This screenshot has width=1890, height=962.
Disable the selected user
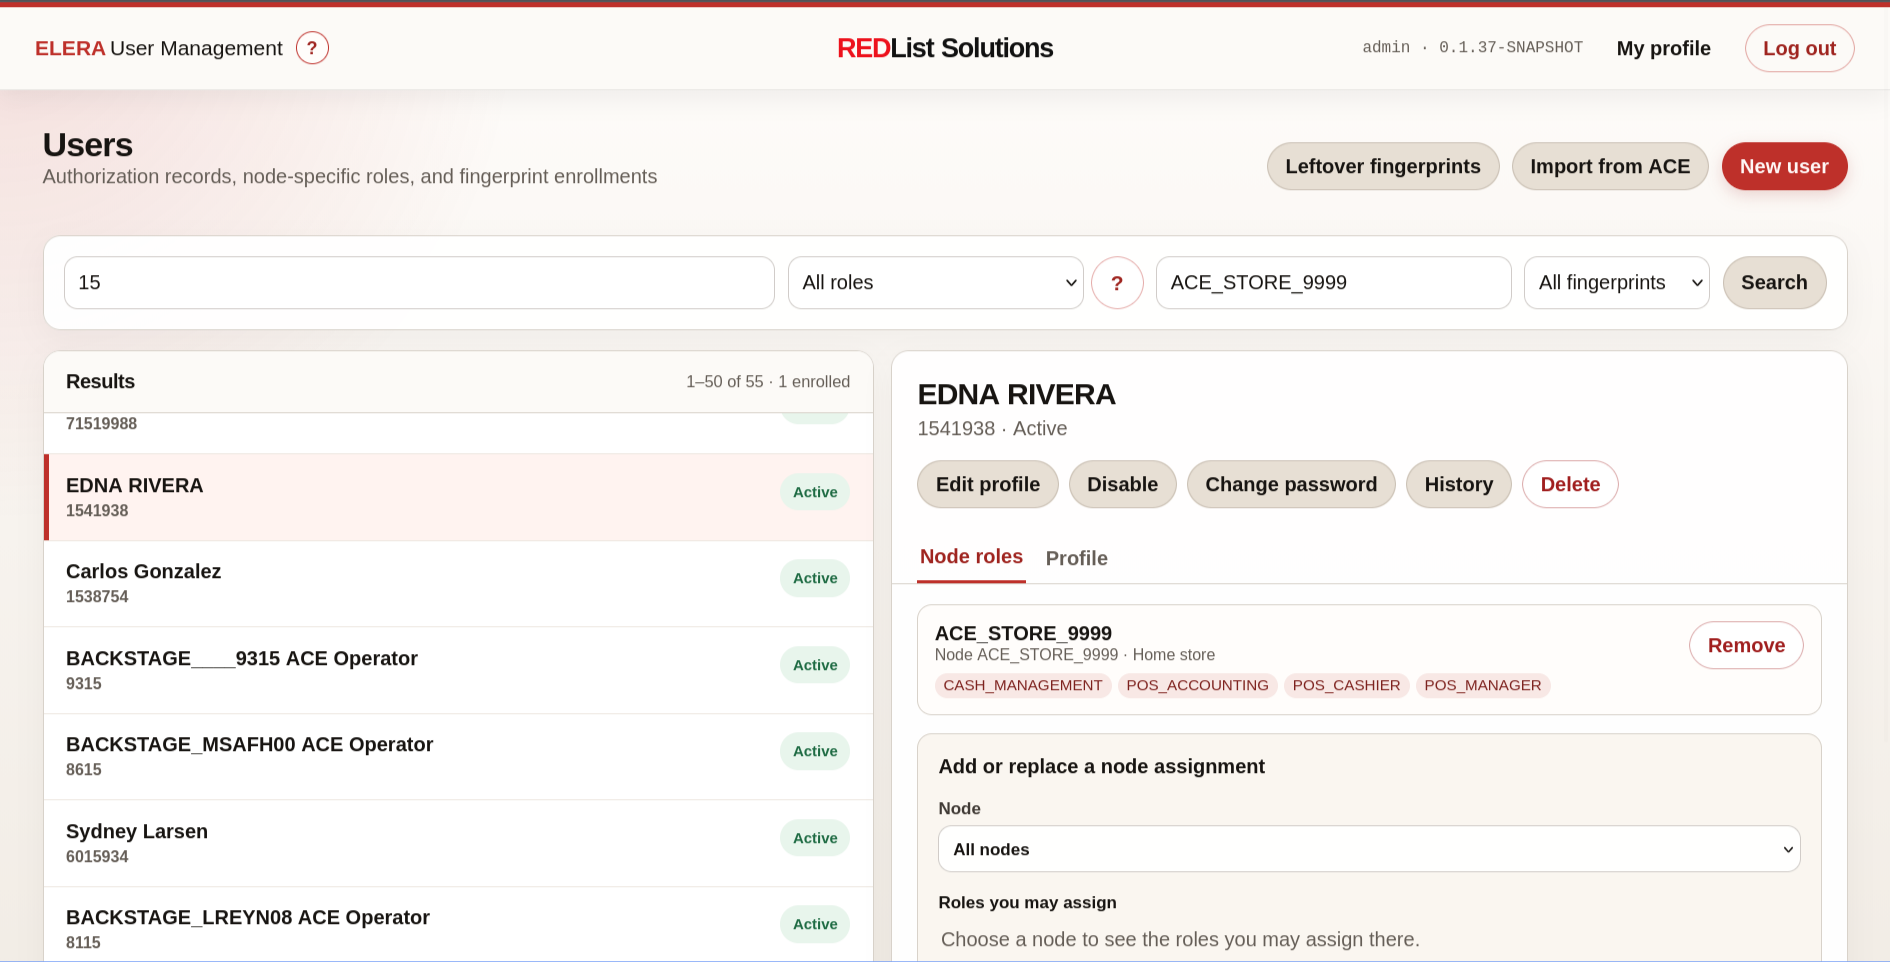pos(1122,484)
